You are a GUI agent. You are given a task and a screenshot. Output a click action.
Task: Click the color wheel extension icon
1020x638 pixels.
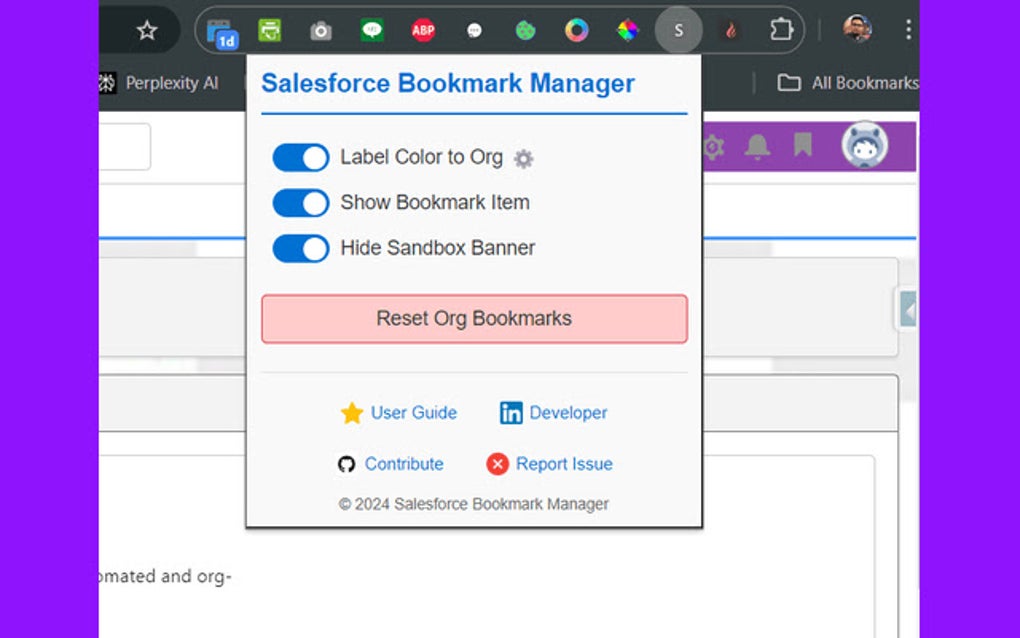pyautogui.click(x=576, y=30)
